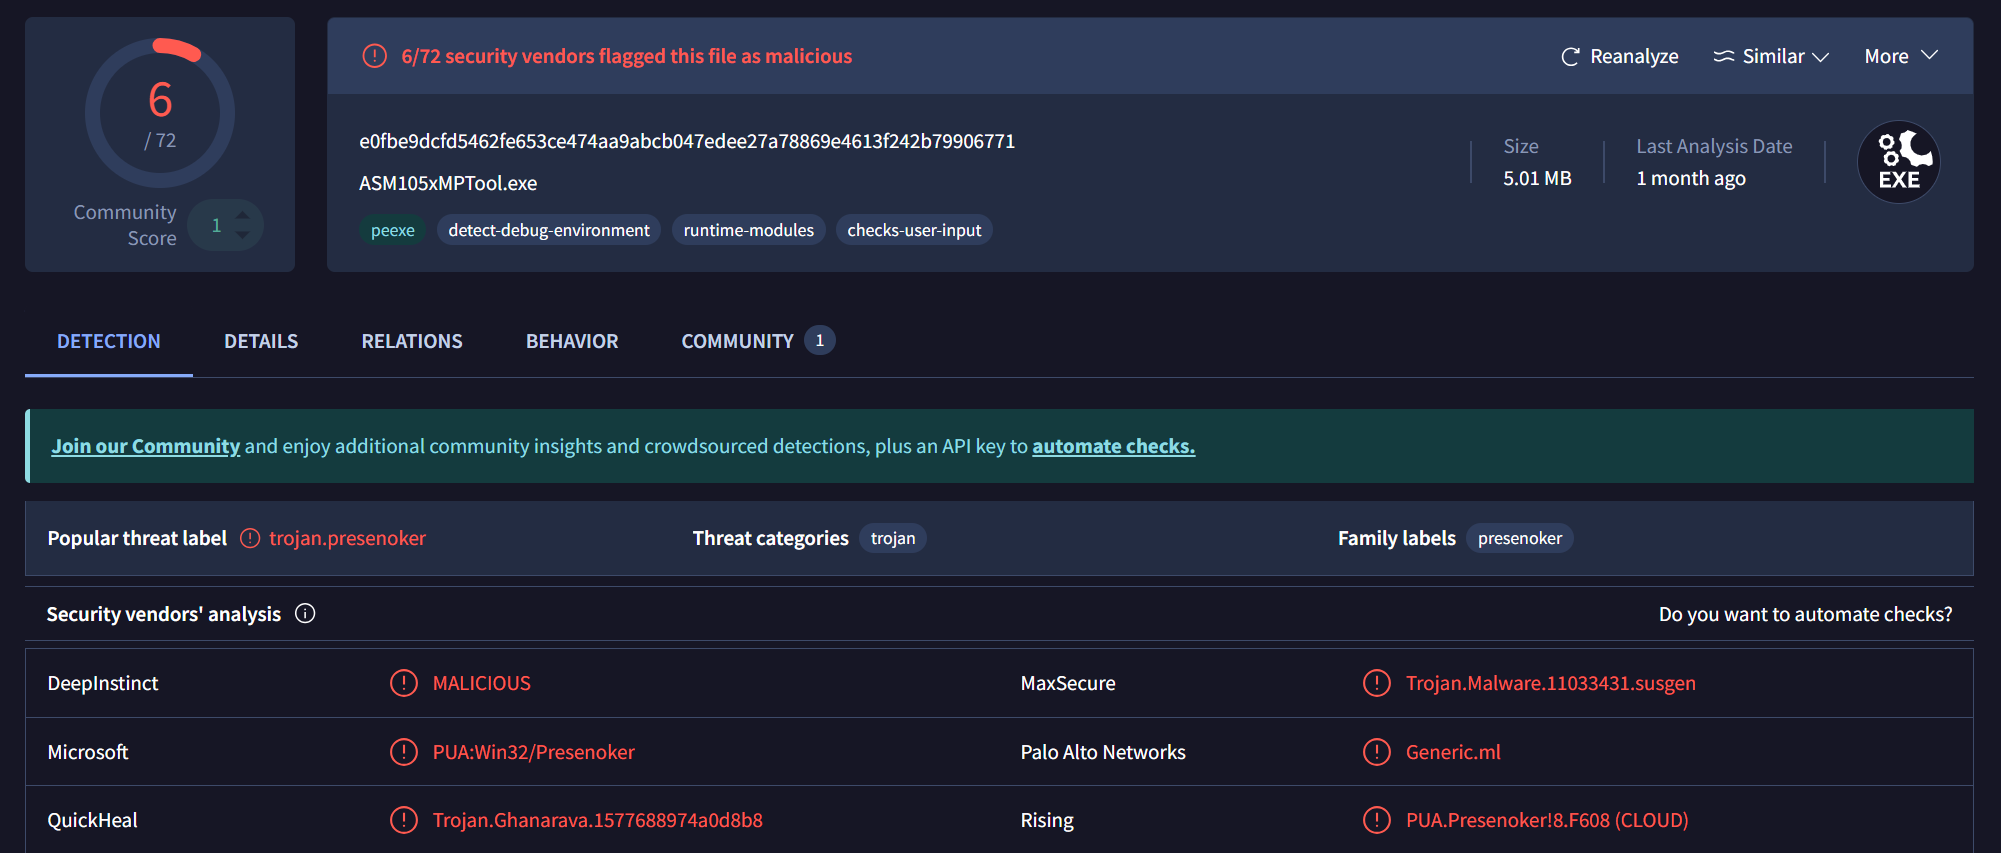Click the 6/72 detection score gauge
Viewport: 2001px width, 853px height.
pos(160,113)
